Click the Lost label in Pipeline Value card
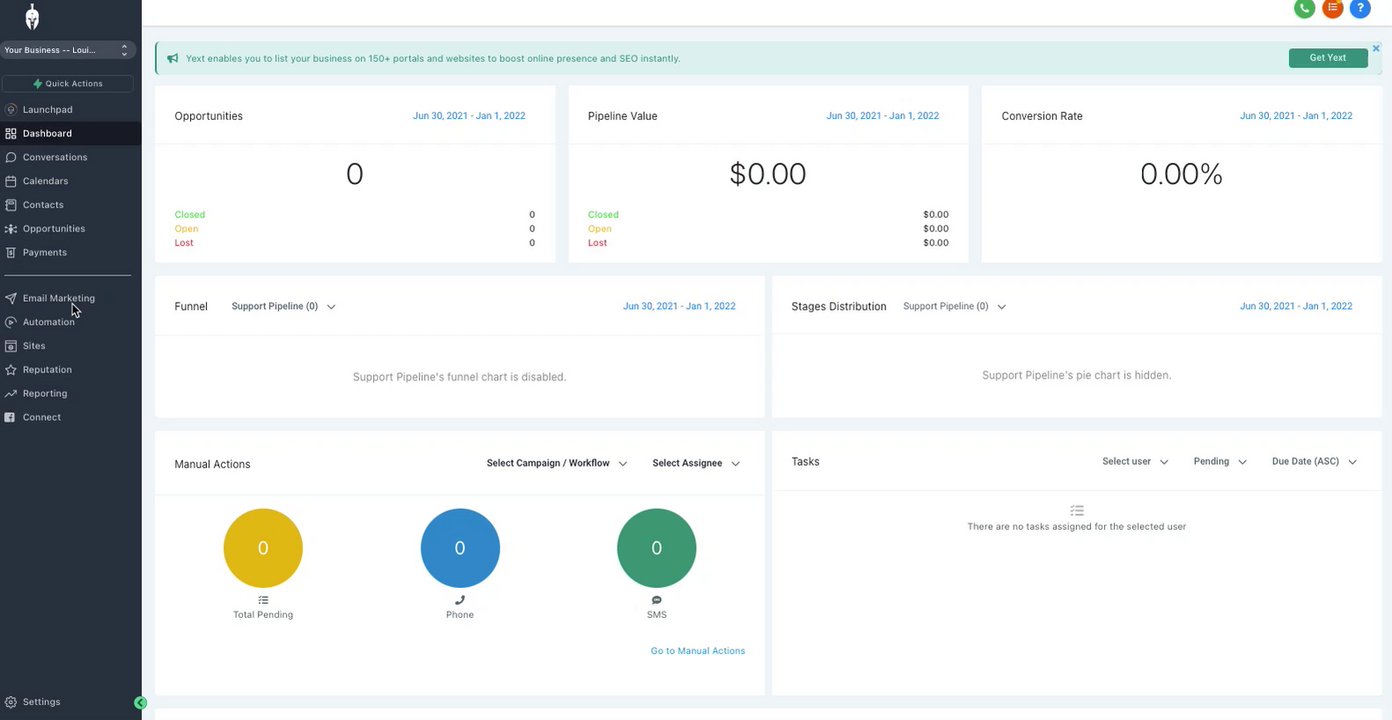This screenshot has width=1392, height=720. pyautogui.click(x=597, y=243)
